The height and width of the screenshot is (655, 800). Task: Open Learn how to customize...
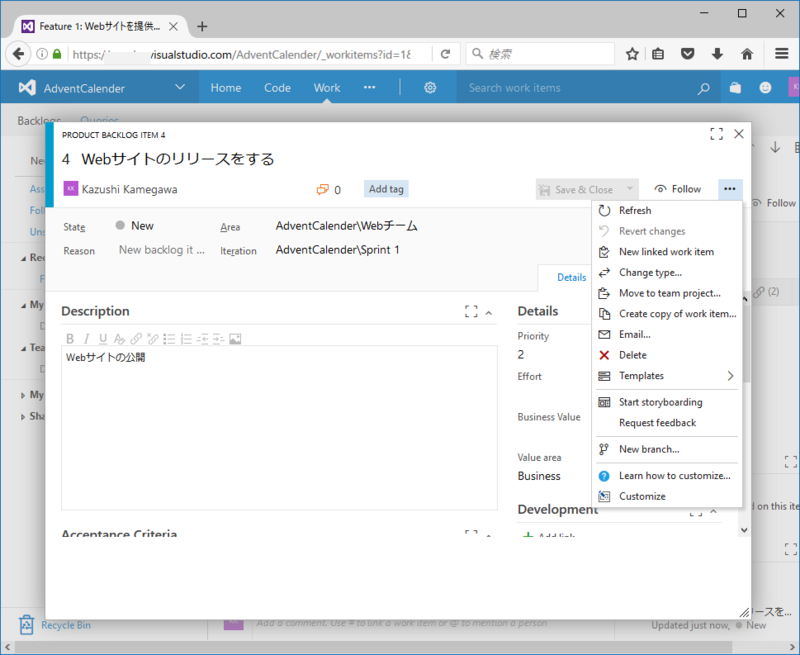coord(666,476)
